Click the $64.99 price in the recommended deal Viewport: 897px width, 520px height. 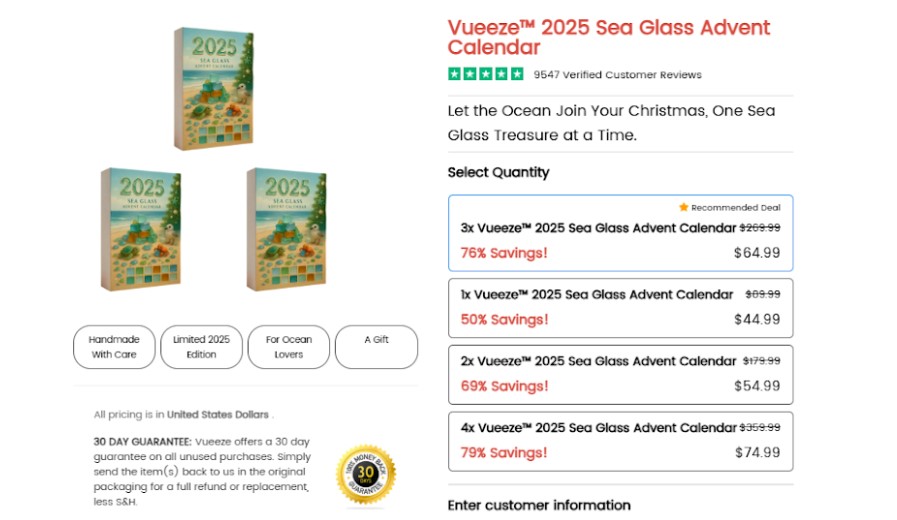(757, 253)
